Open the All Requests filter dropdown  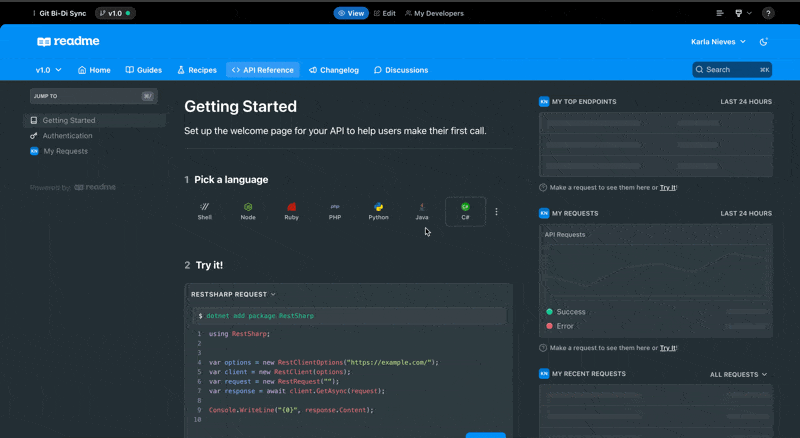pos(738,374)
